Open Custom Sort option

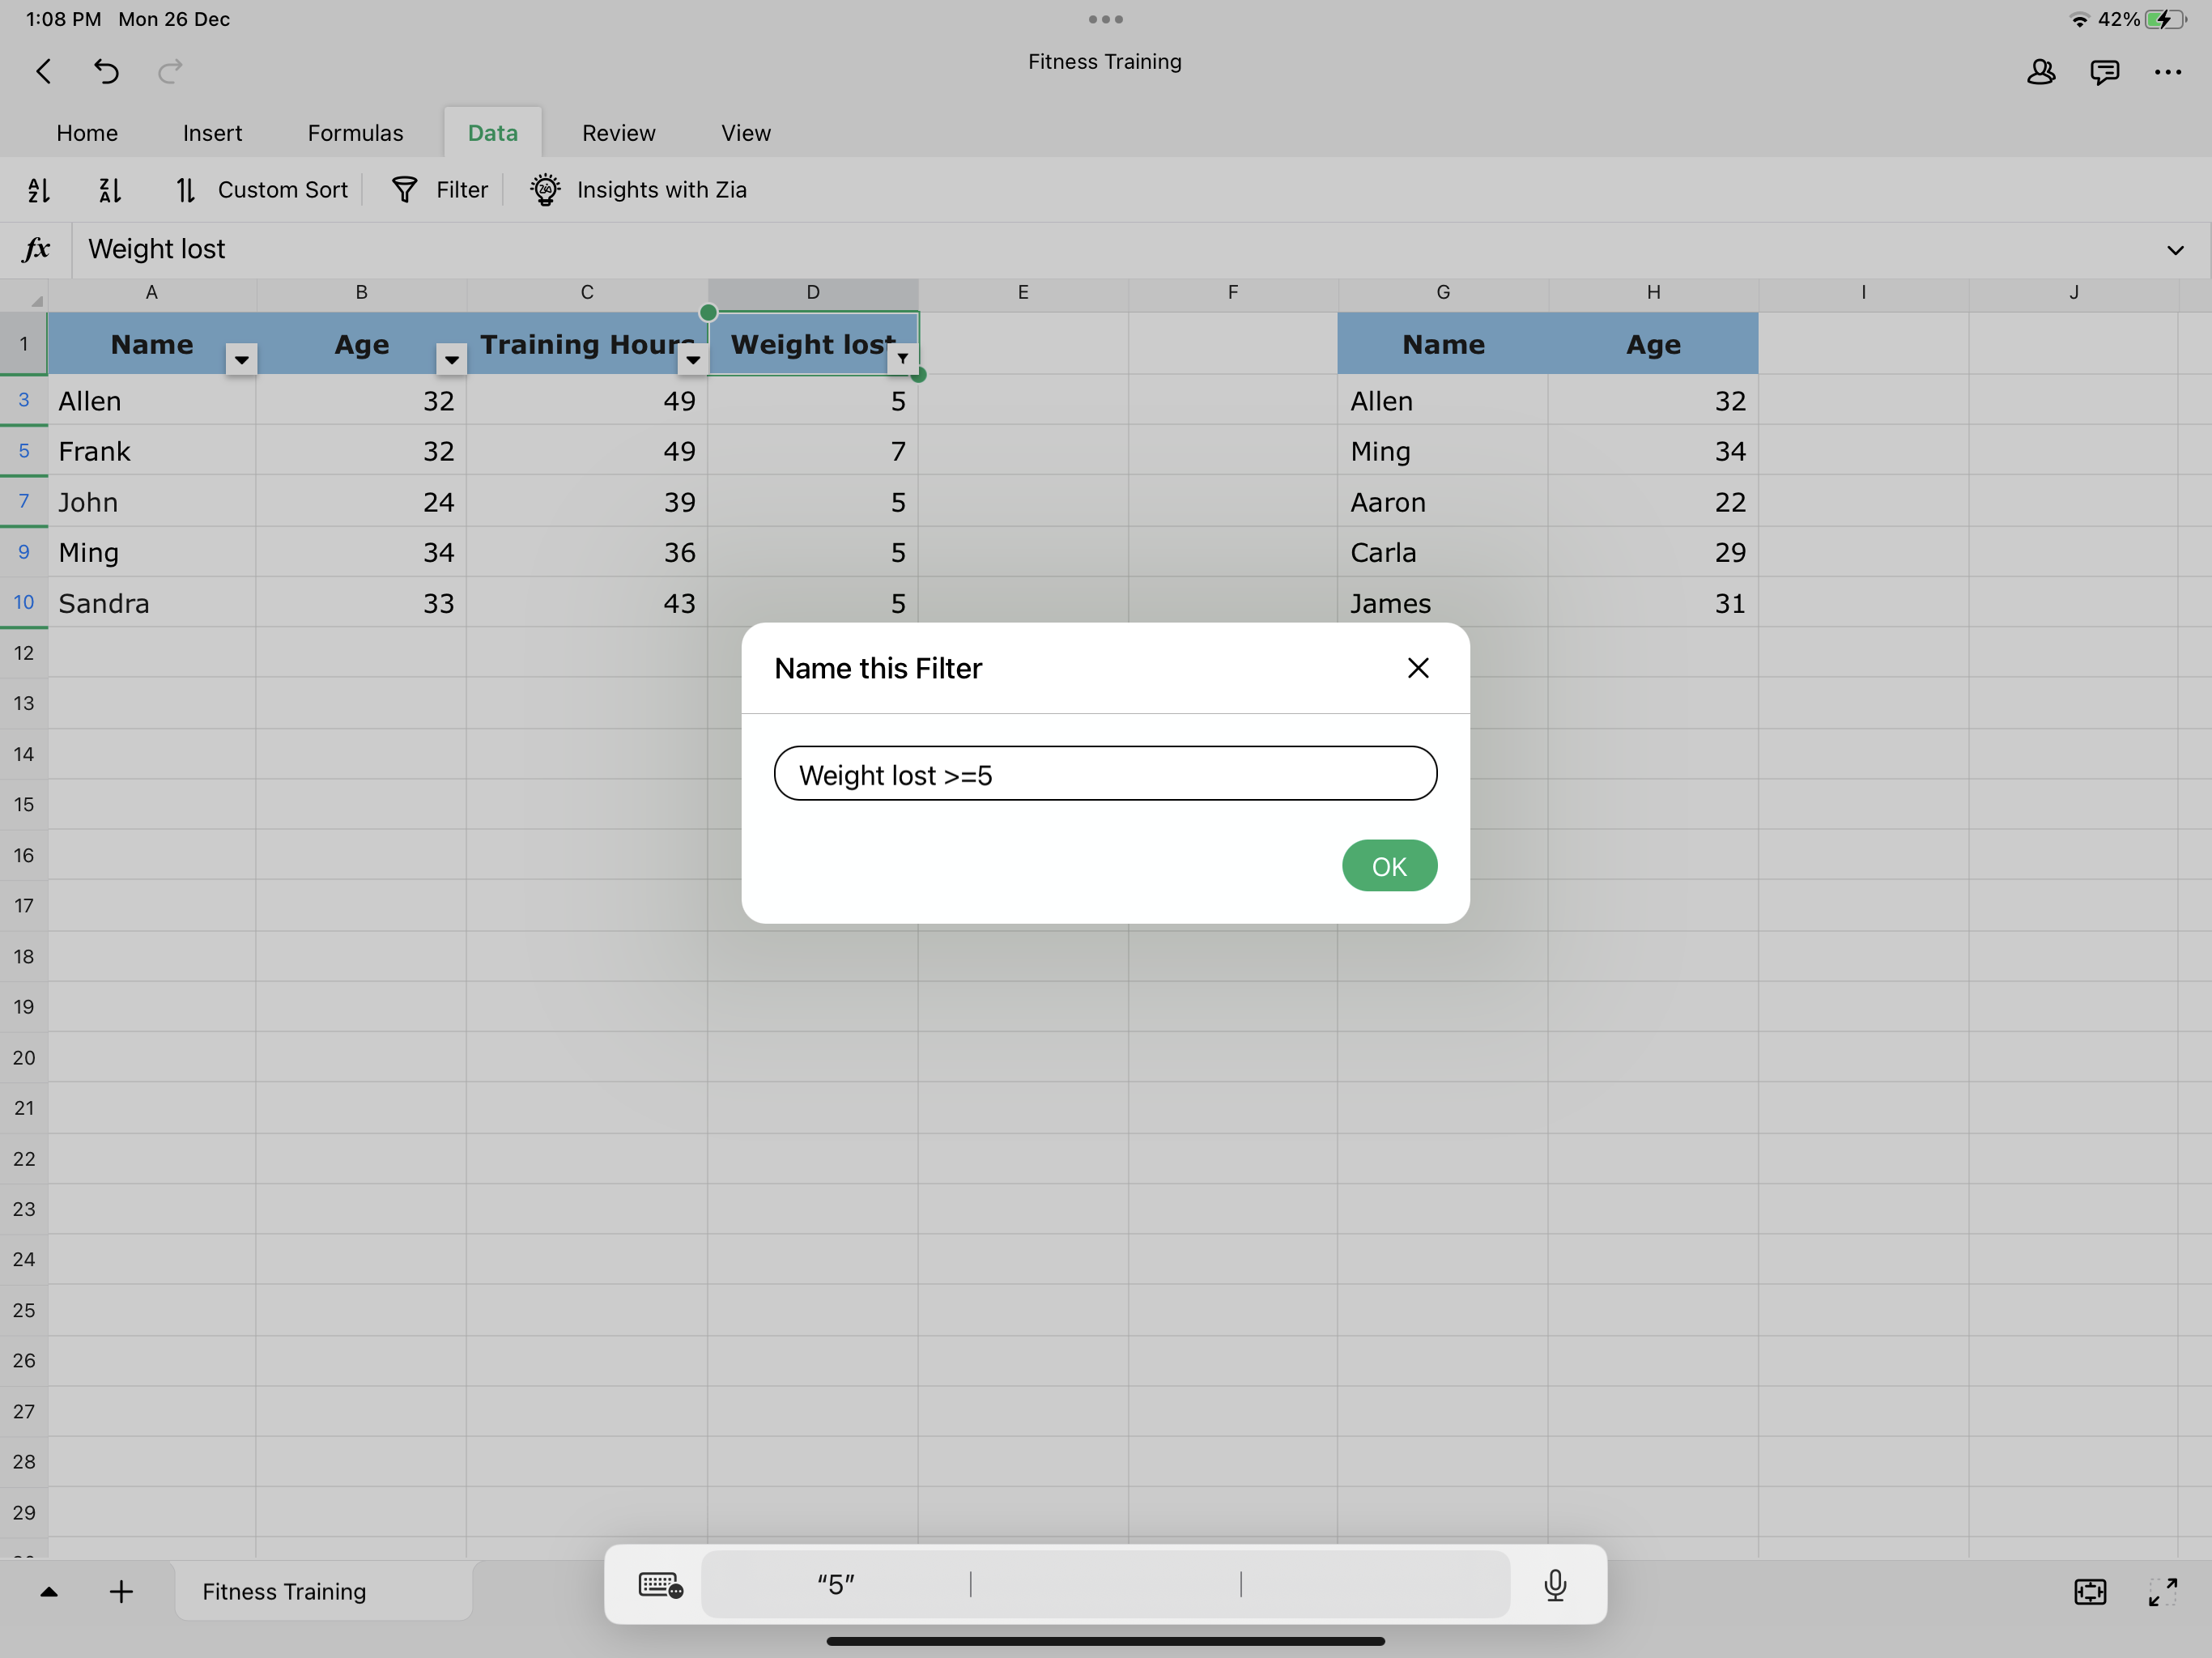coord(262,190)
